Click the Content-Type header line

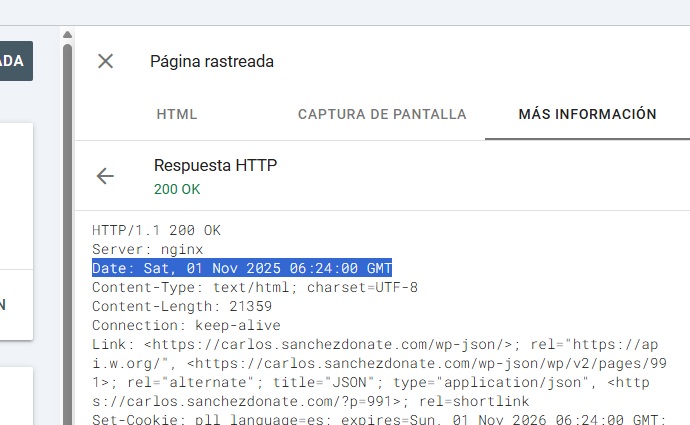pyautogui.click(x=255, y=287)
